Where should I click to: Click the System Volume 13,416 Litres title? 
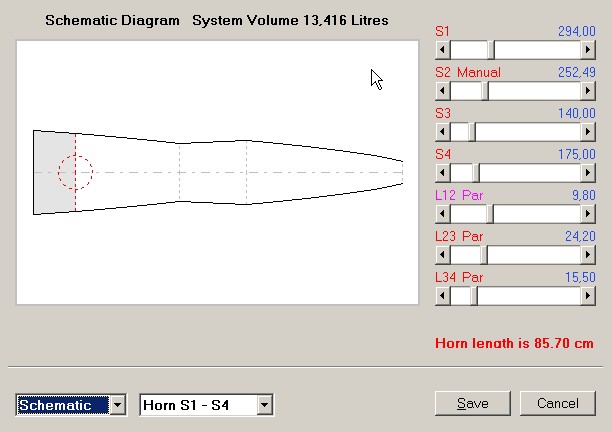(290, 20)
